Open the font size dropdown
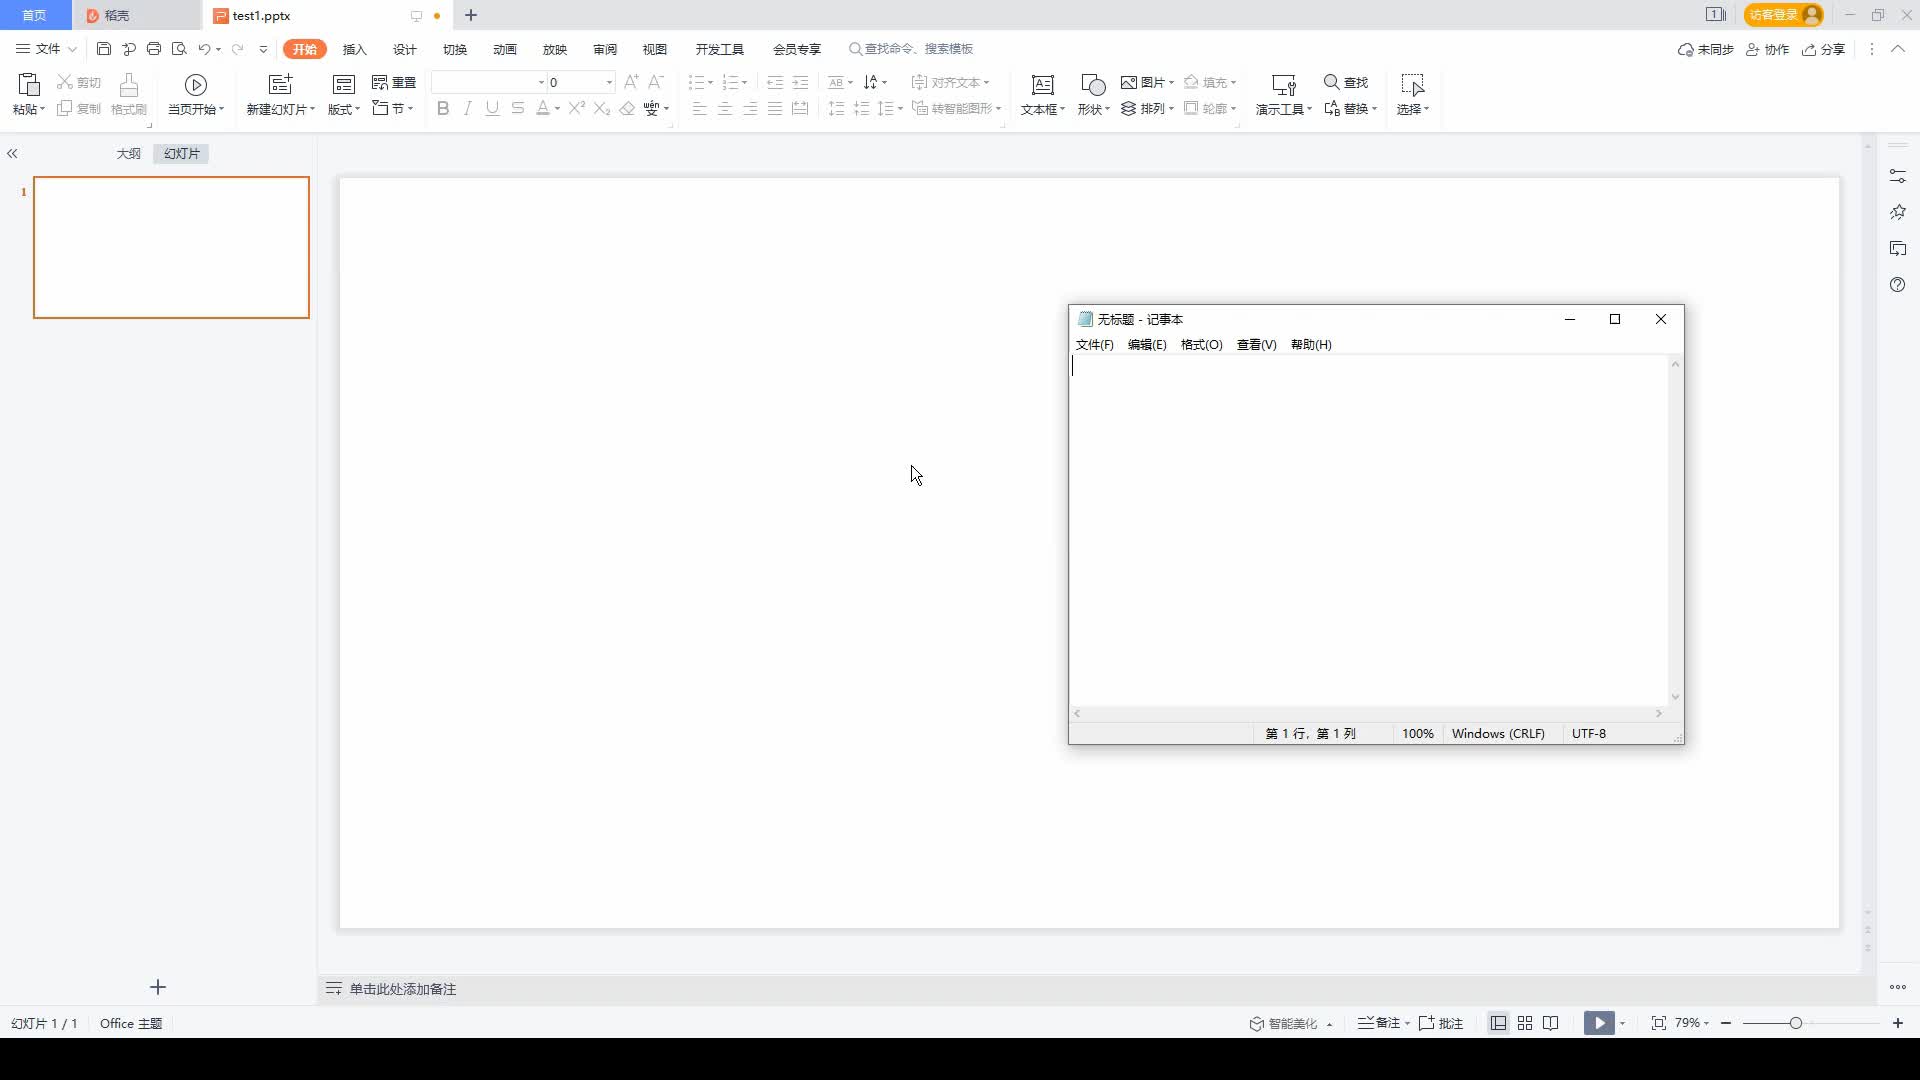This screenshot has height=1080, width=1920. click(609, 82)
